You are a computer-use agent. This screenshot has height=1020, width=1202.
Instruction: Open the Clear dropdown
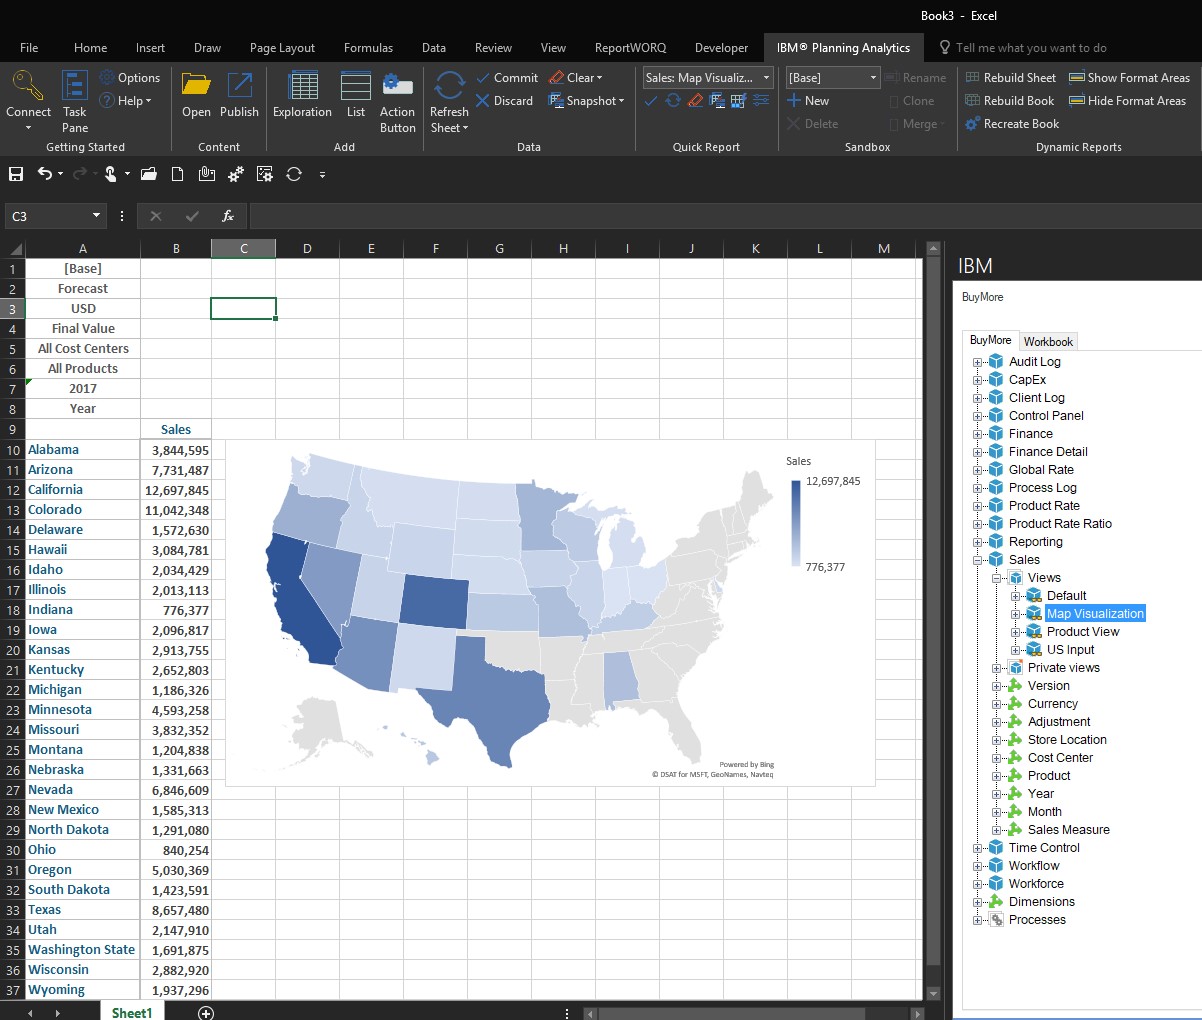(575, 78)
